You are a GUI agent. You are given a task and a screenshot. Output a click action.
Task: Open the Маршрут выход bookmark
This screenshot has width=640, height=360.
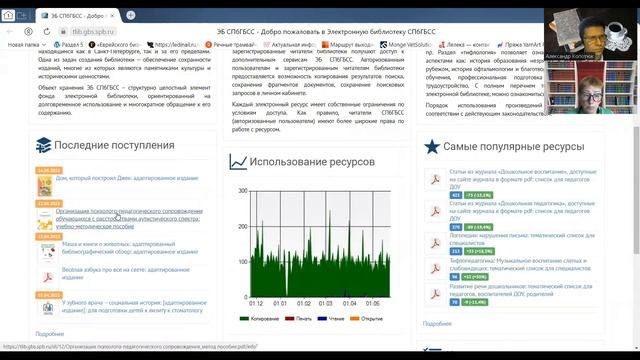[x=348, y=44]
